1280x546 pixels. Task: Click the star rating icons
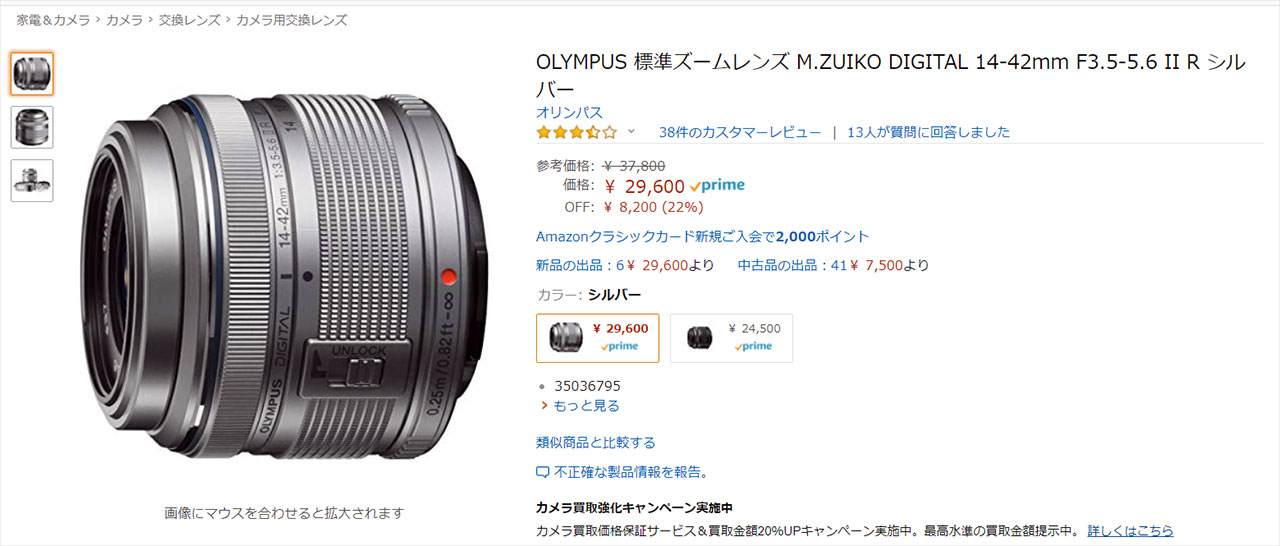[x=577, y=132]
